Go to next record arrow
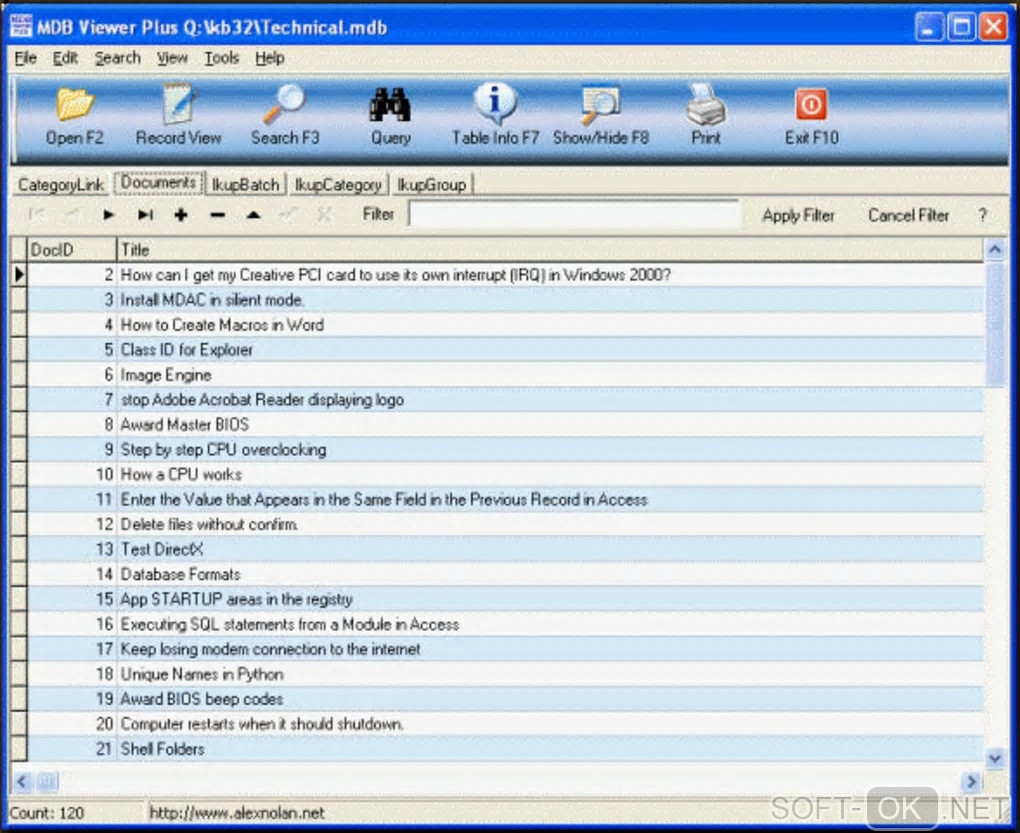The image size is (1020, 833). (x=109, y=215)
